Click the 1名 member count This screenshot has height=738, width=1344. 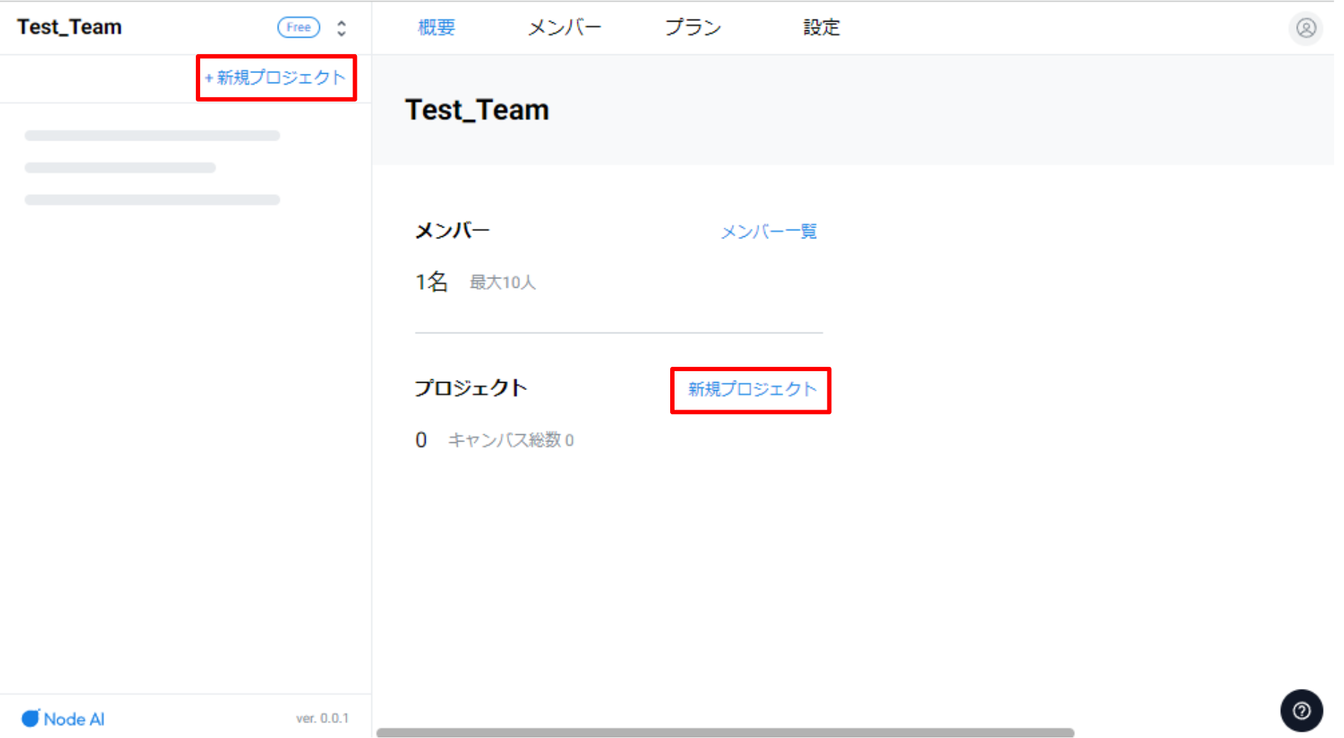(432, 283)
